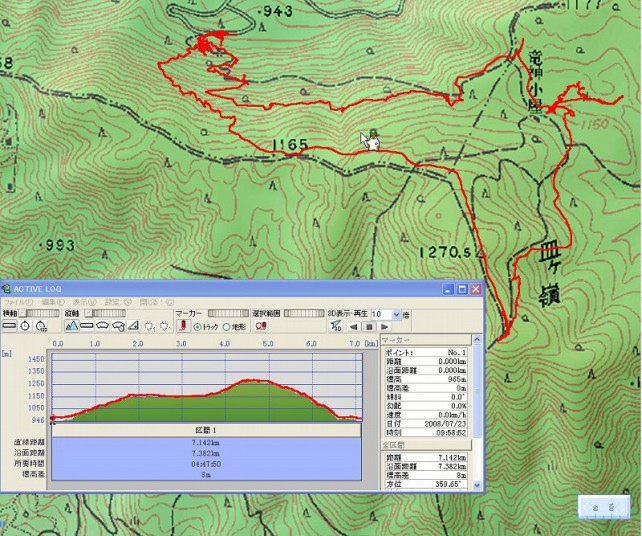Screen dimensions: 642x536
Task: Click the 3D fly-through airplane icon
Action: (x=336, y=326)
